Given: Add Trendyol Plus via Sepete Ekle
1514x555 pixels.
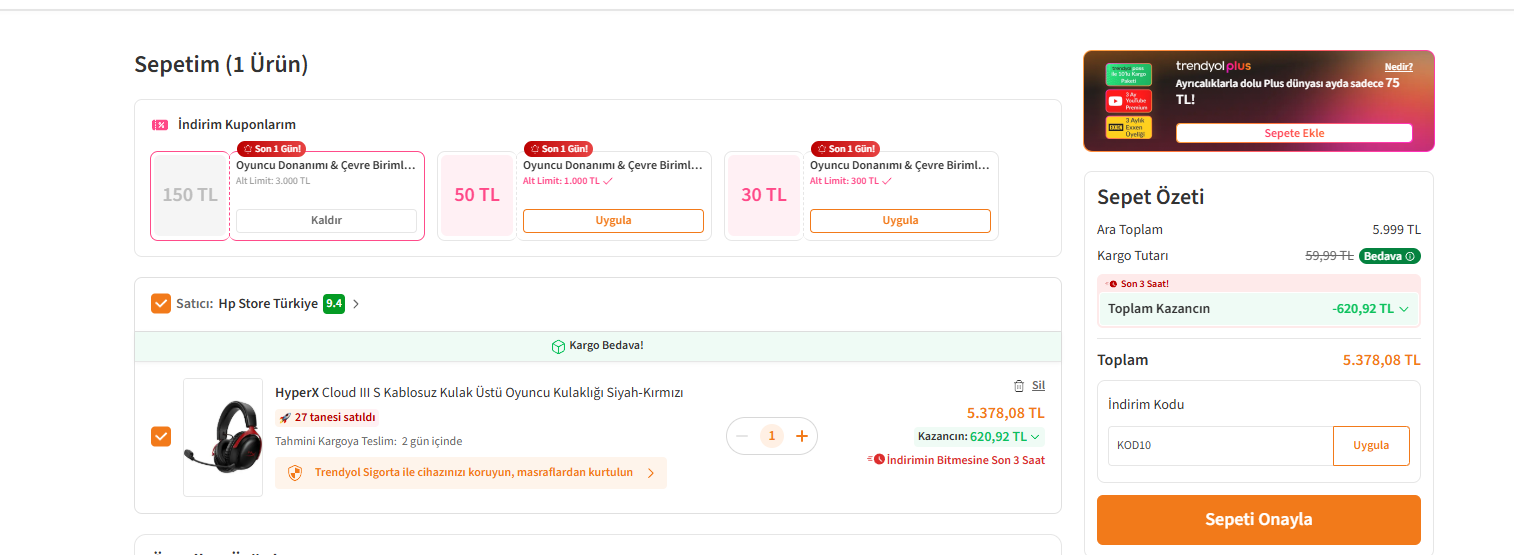Looking at the screenshot, I should point(1294,133).
